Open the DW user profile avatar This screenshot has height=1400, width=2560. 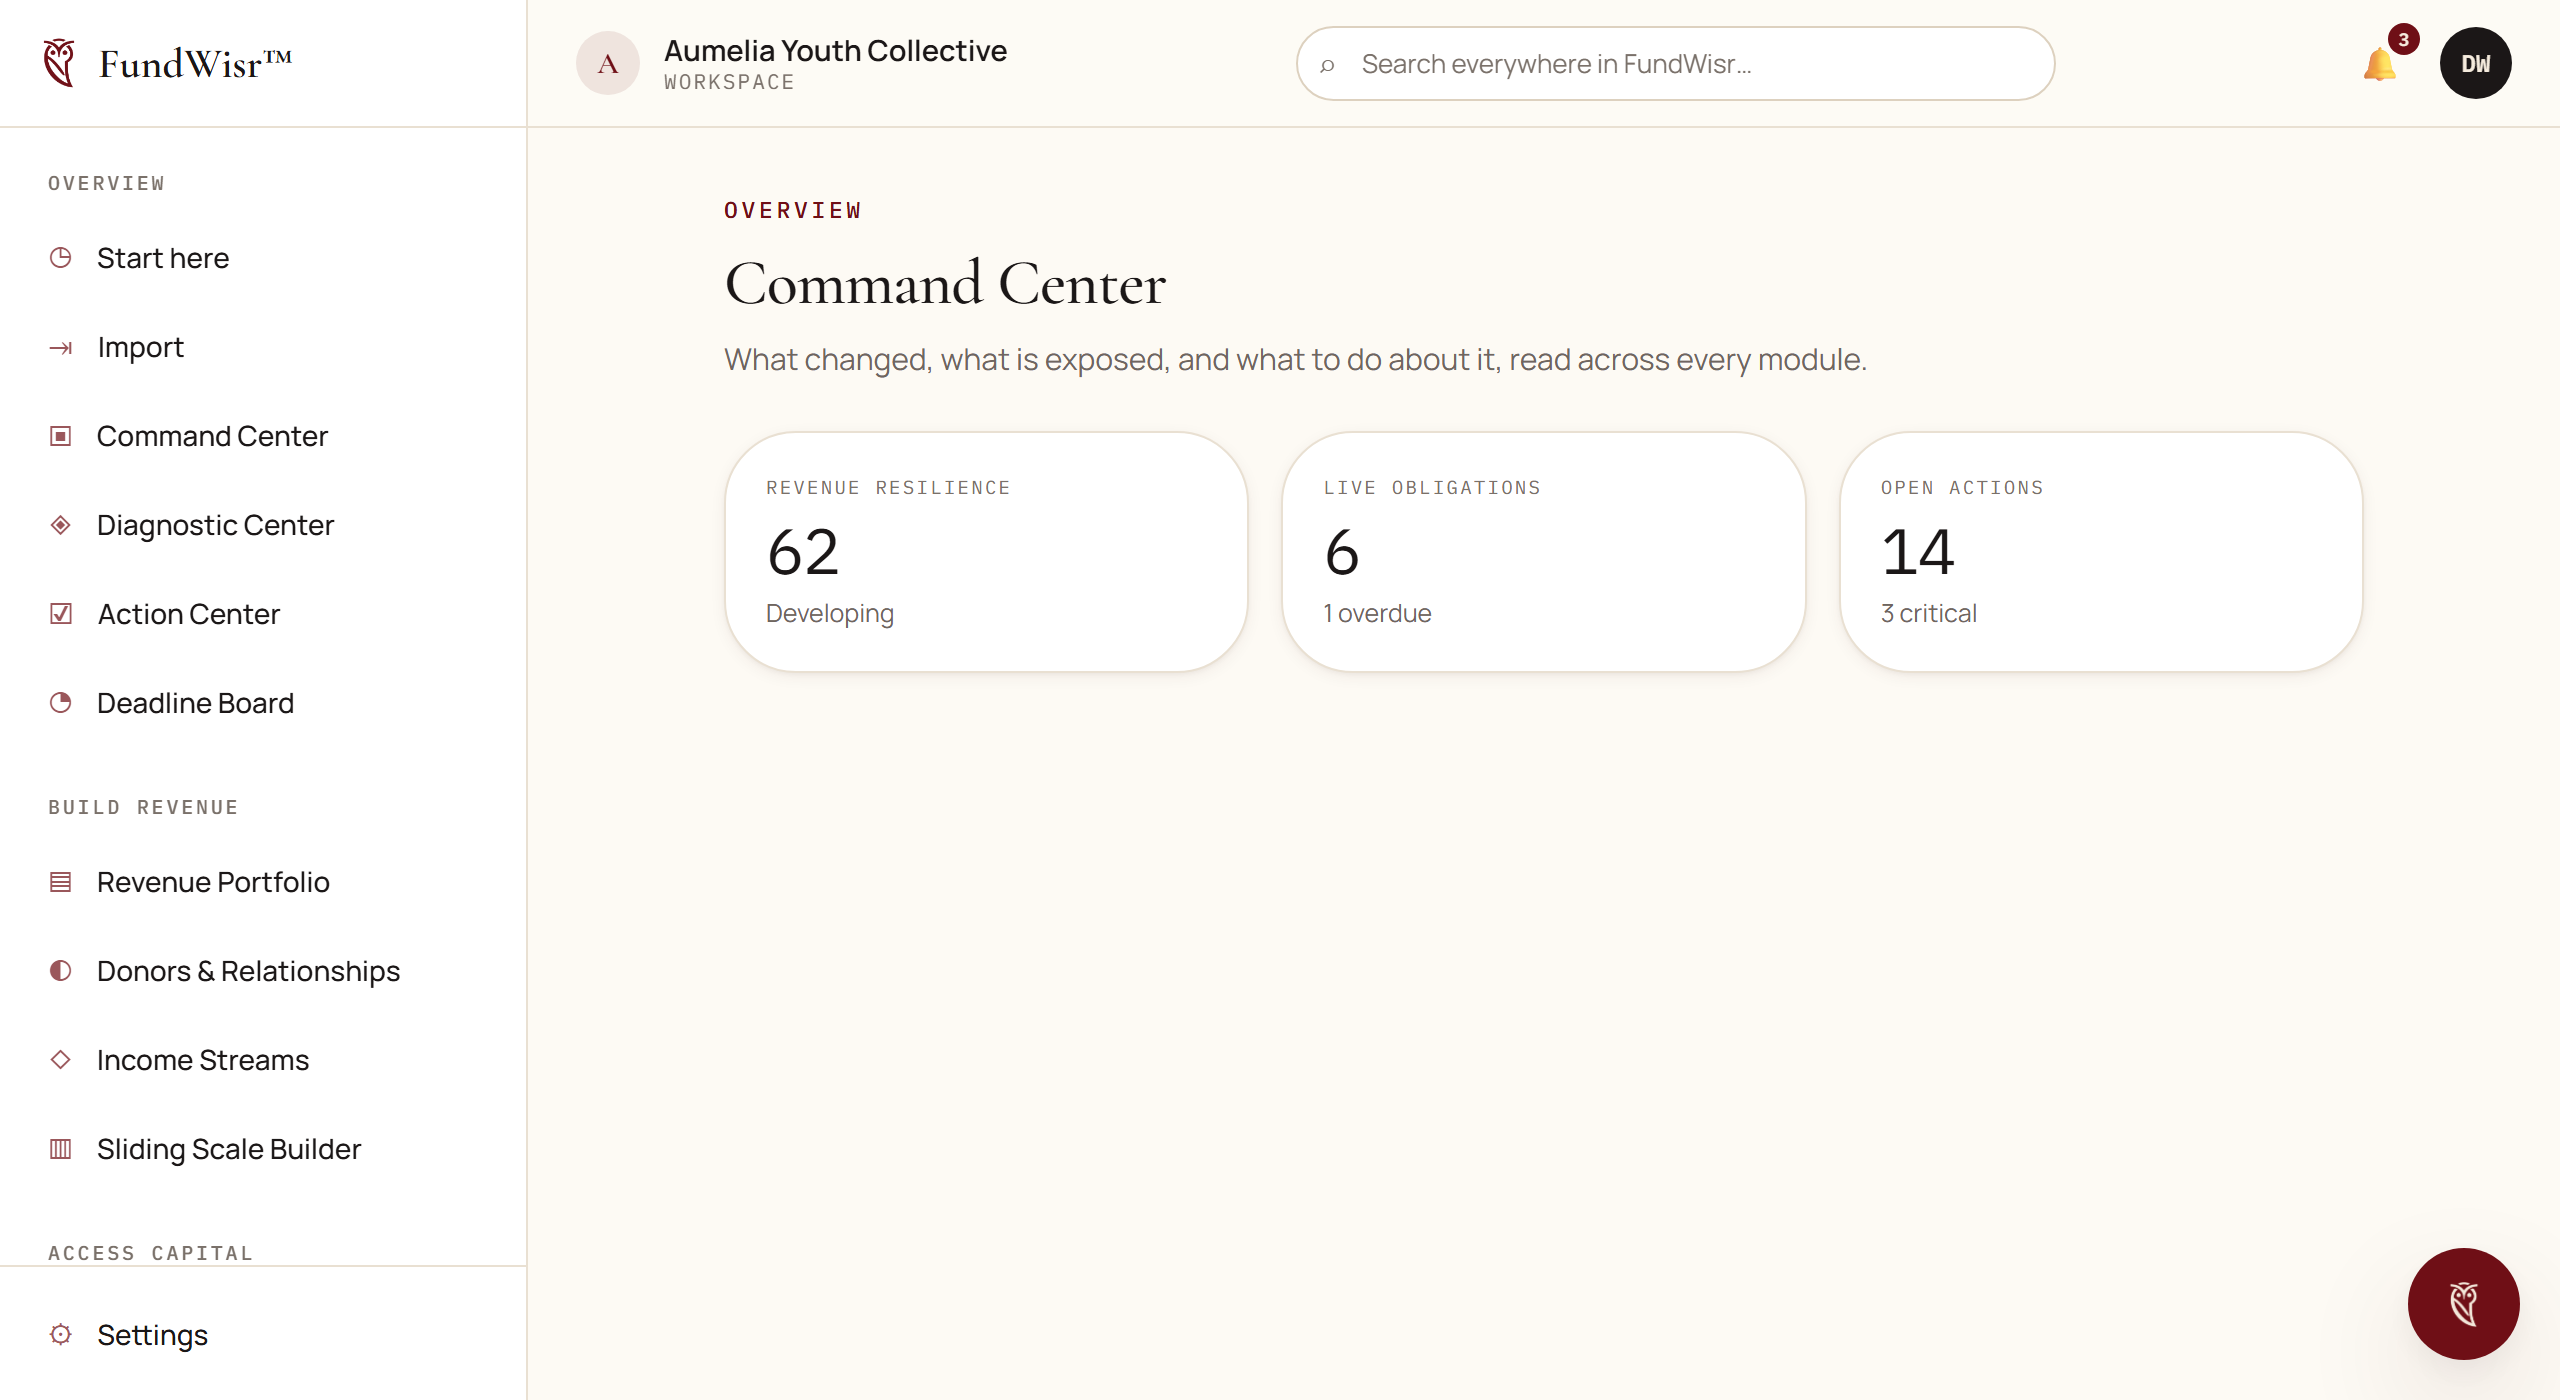(x=2475, y=63)
